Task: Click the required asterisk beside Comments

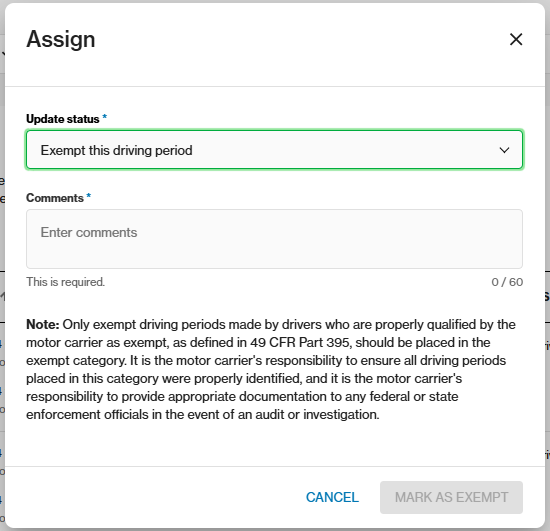Action: [89, 196]
